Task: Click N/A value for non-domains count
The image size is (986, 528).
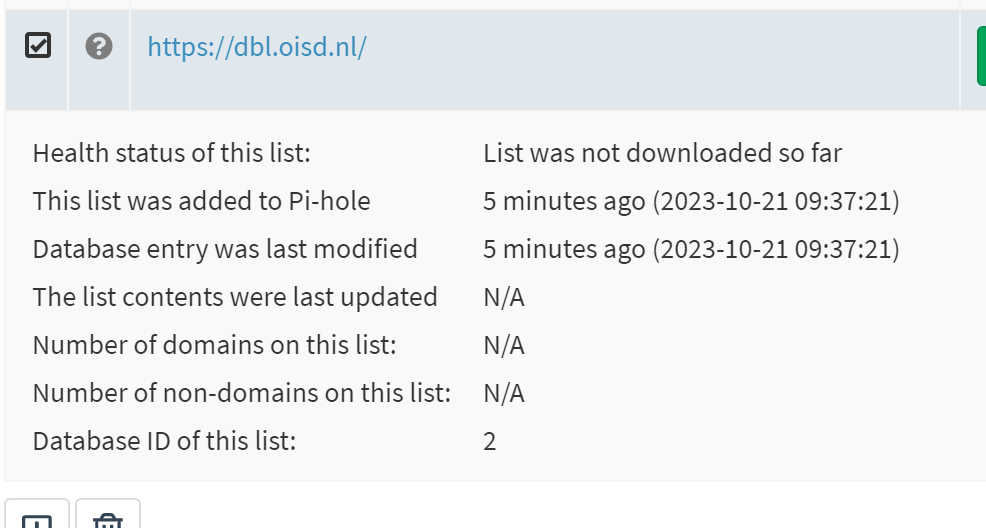Action: [503, 394]
